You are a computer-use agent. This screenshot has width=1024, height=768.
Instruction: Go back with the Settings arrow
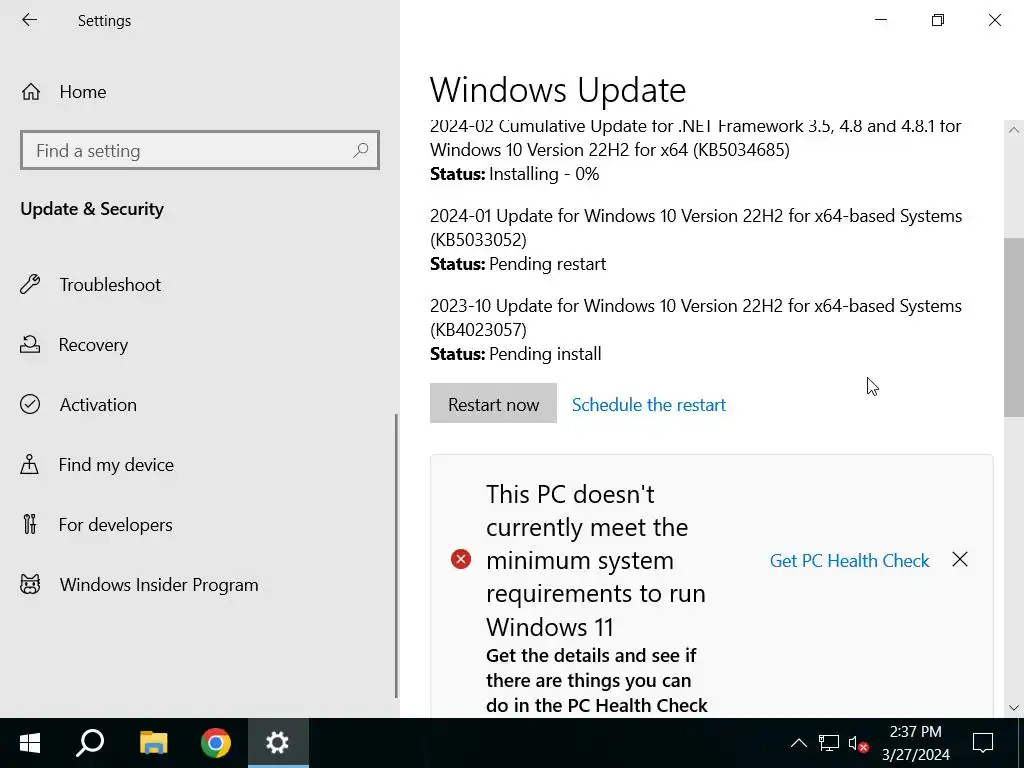coord(29,20)
